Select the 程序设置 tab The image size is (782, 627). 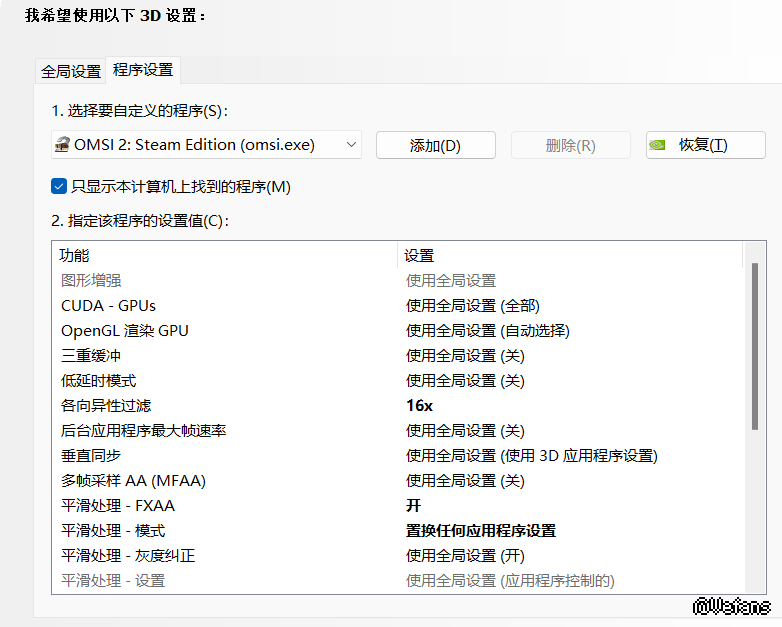143,70
